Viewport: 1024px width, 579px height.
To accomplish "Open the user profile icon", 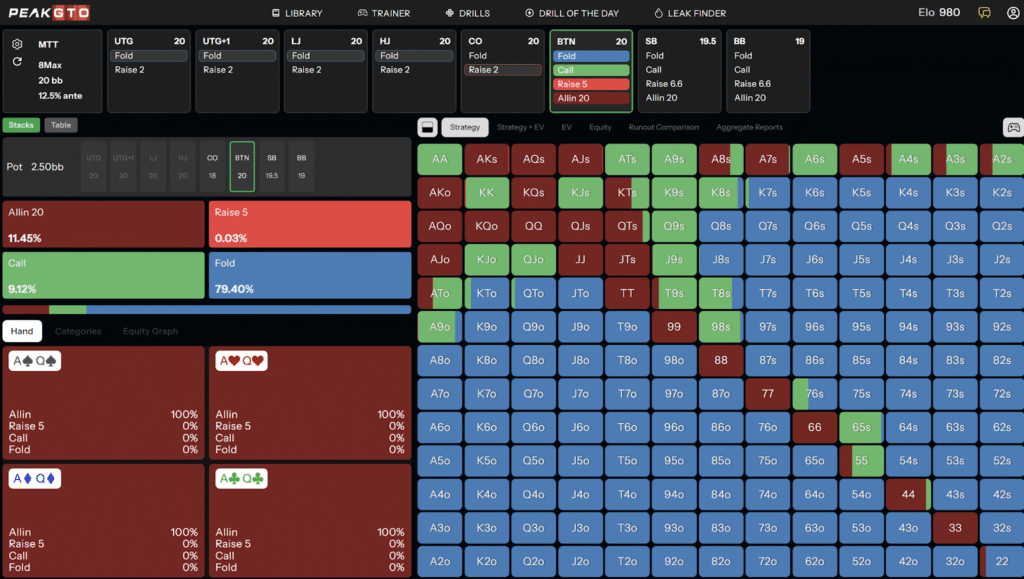I will [1013, 13].
